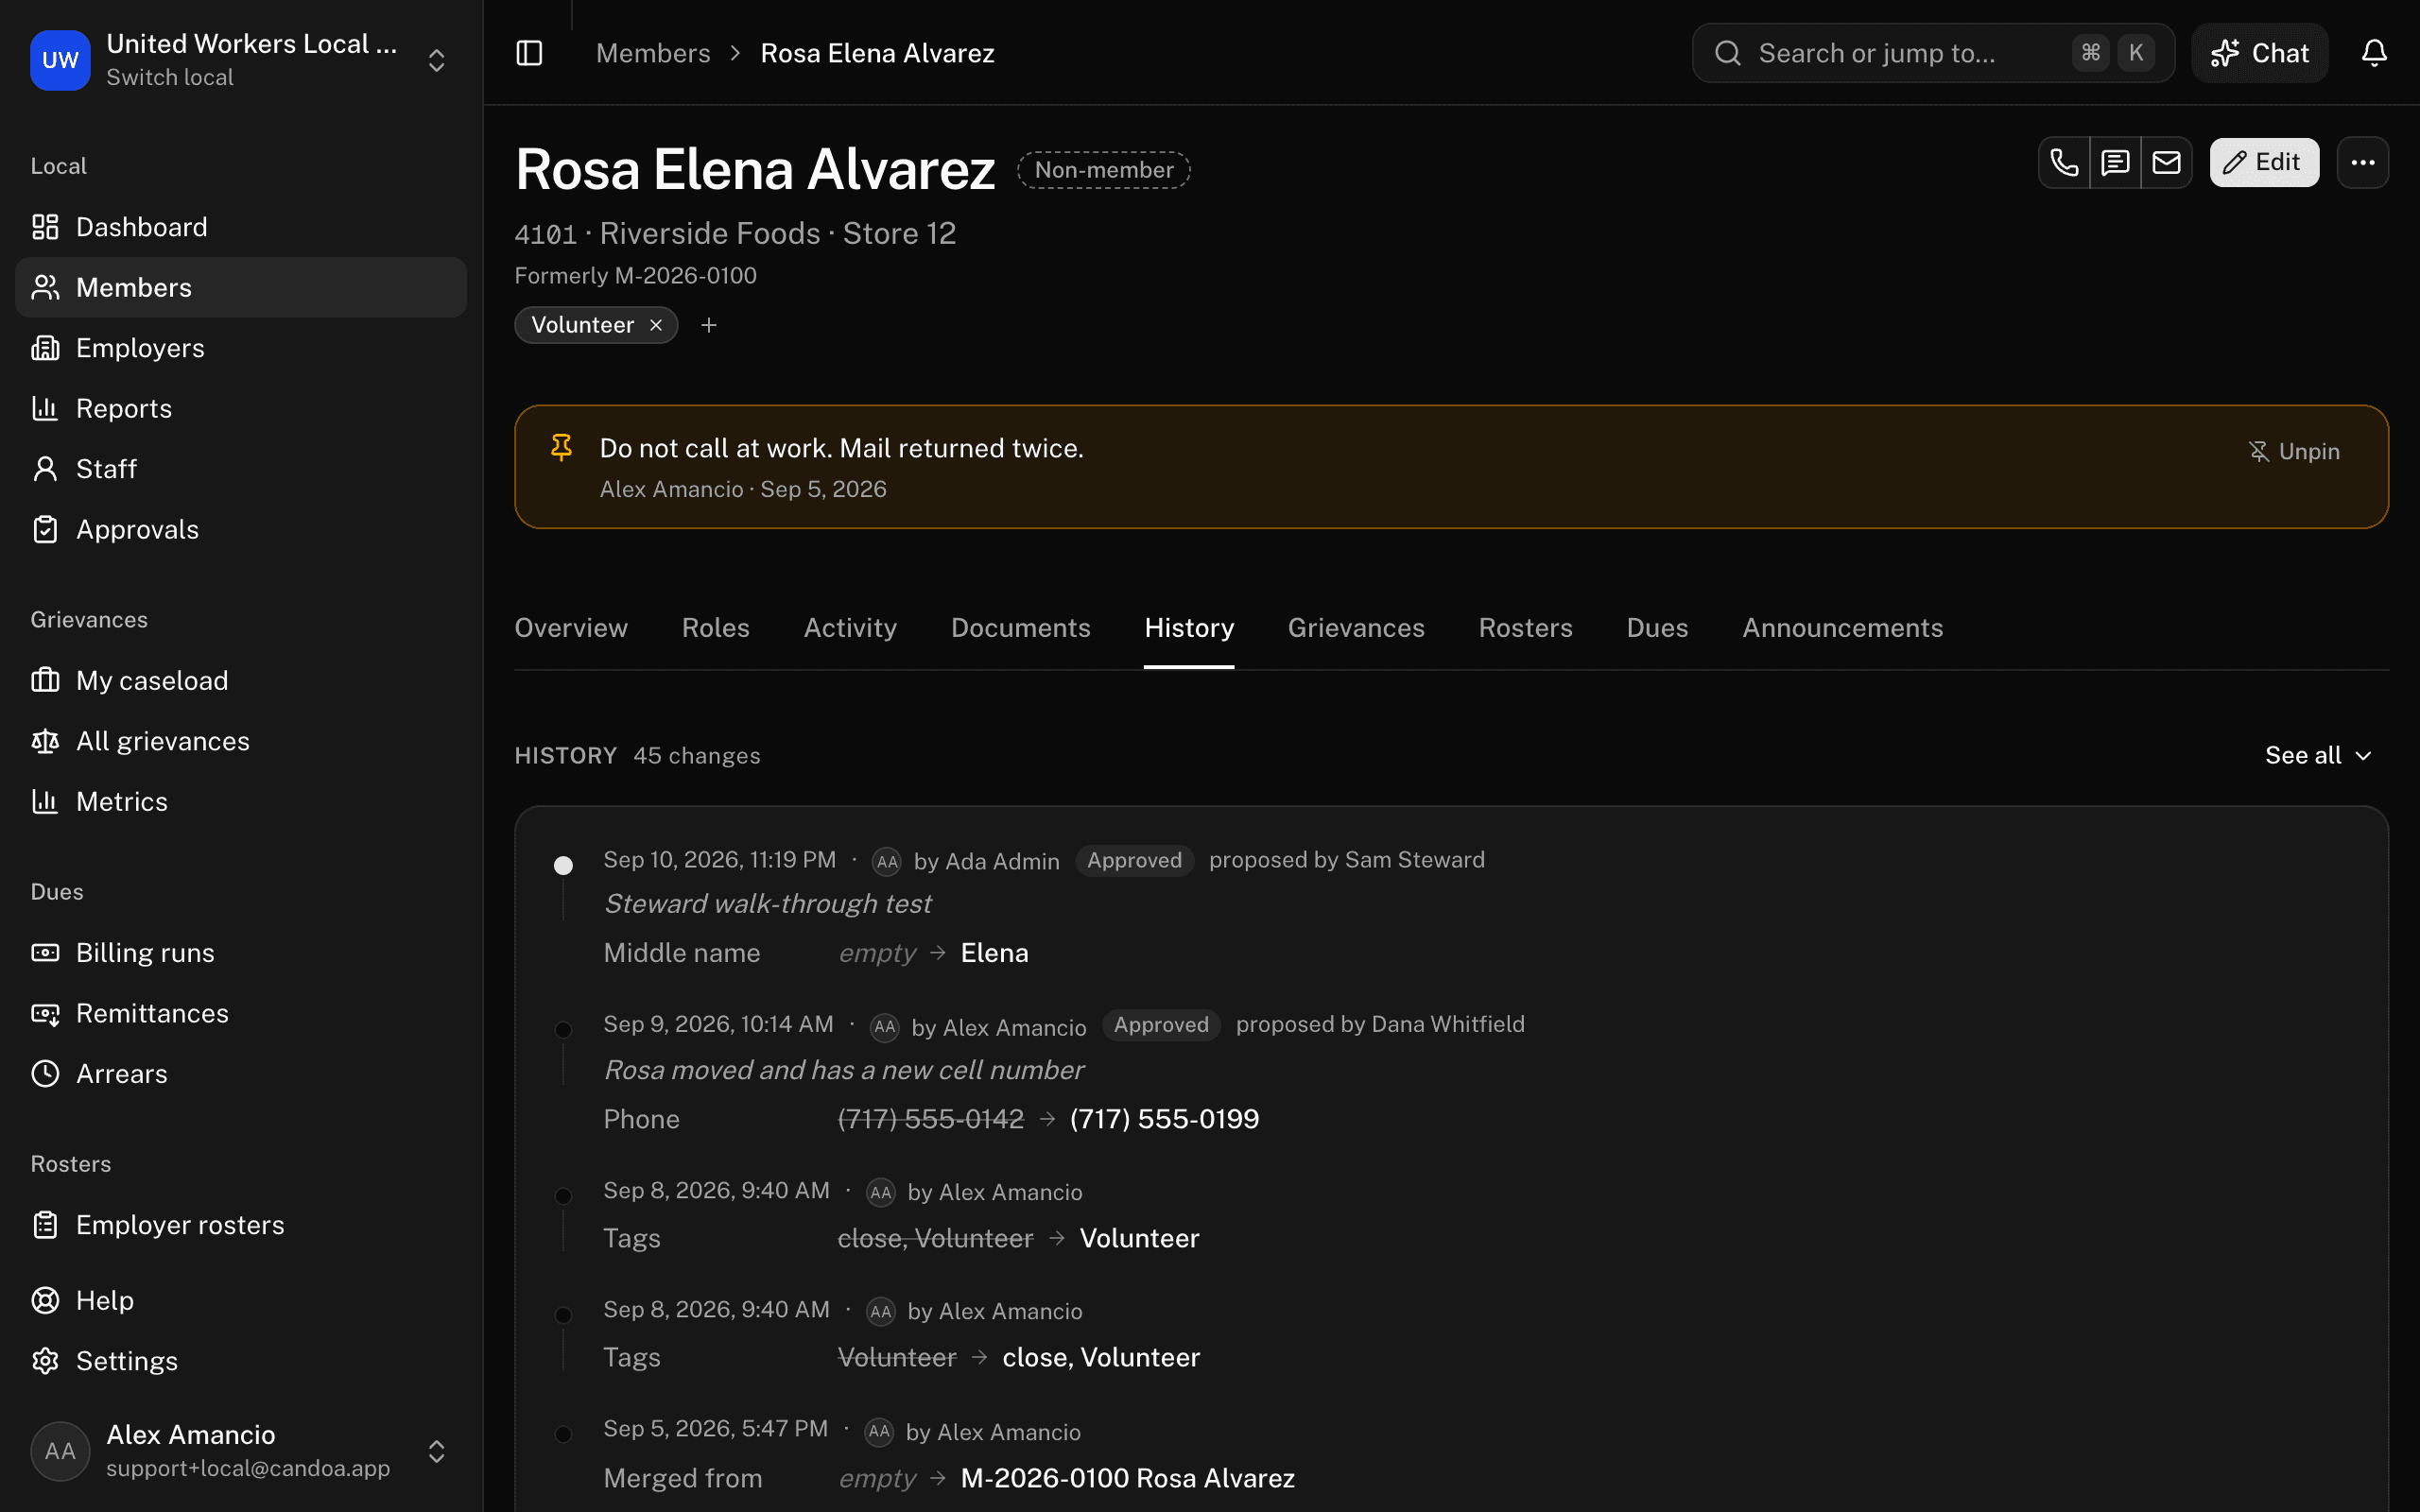This screenshot has height=1512, width=2420.
Task: Click the pin icon on pinned note
Action: point(562,448)
